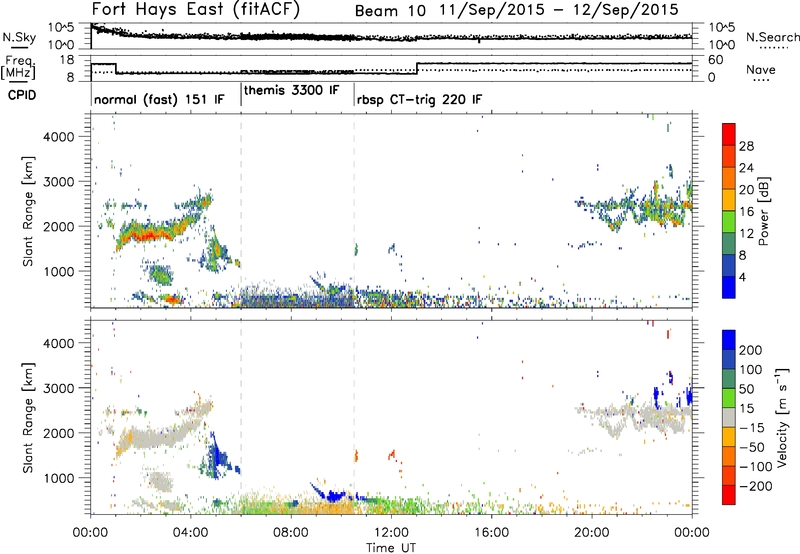
Task: Click the 'Velocity [m s-1]' color bar label
Action: tap(782, 417)
